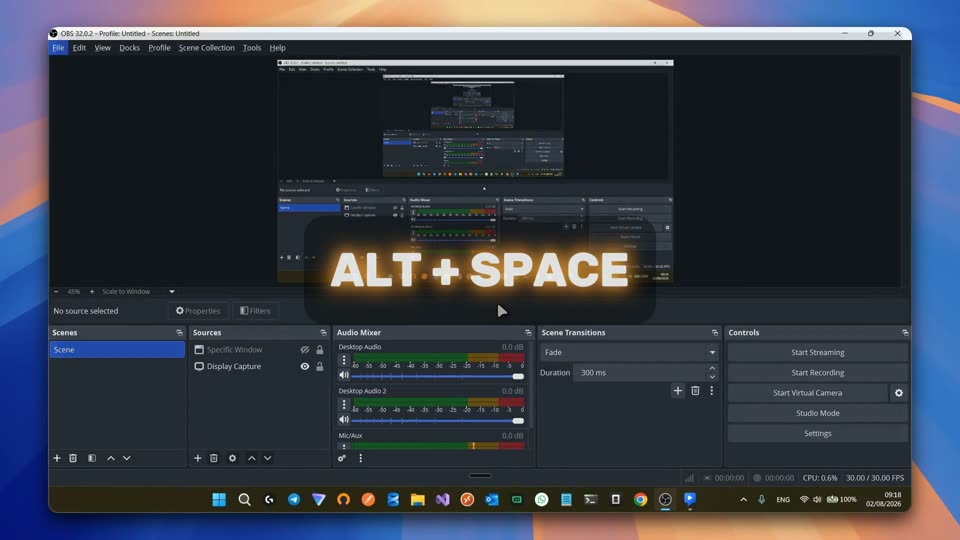
Task: Pop out the Scene Transitions dock
Action: 714,332
